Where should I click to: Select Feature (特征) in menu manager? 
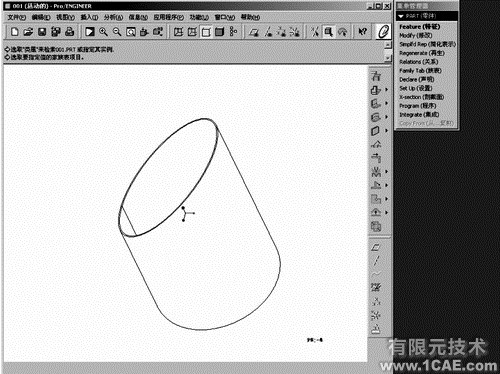coord(420,27)
